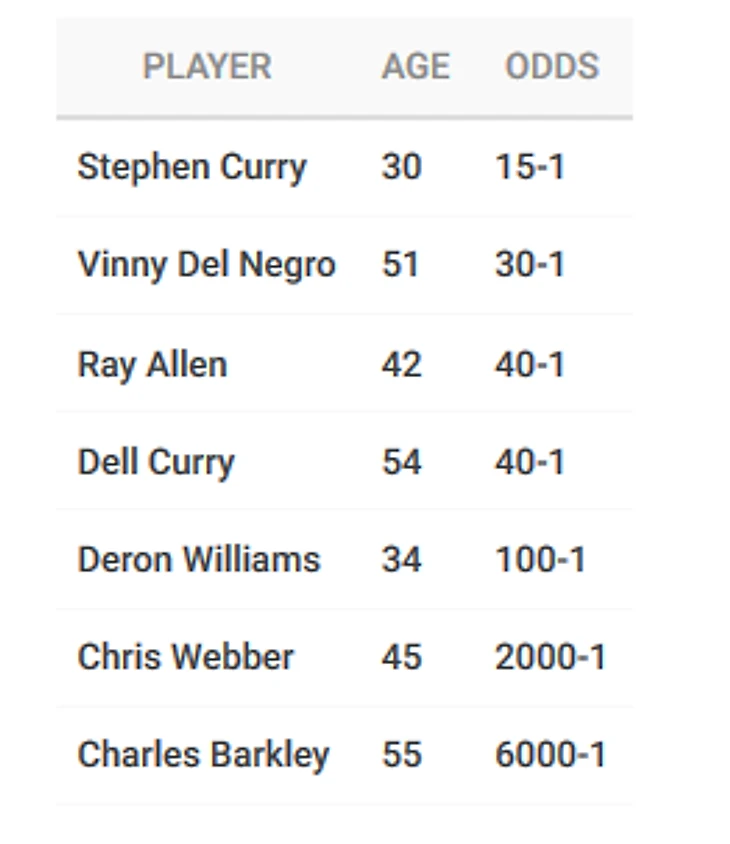Select the Dell Curry name cell
730x844 pixels.
pos(156,463)
